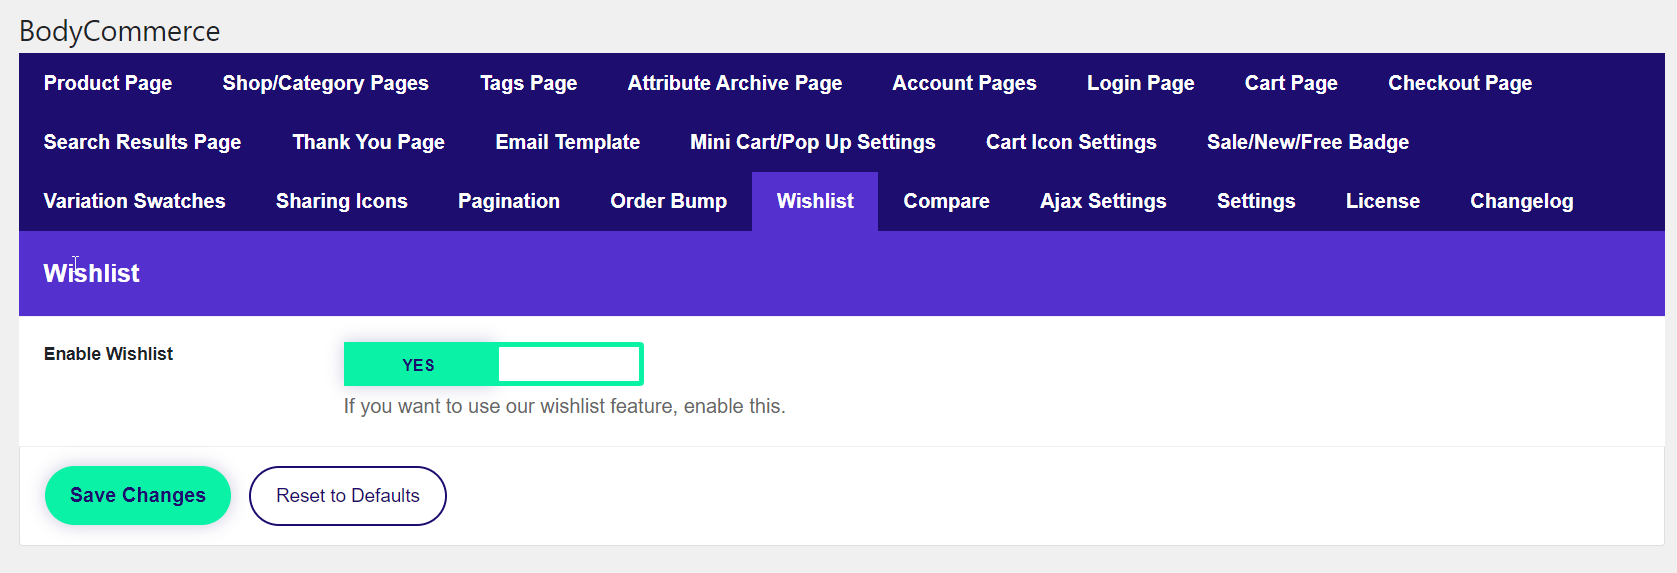This screenshot has height=573, width=1677.
Task: Open Account Pages settings tab
Action: (964, 83)
